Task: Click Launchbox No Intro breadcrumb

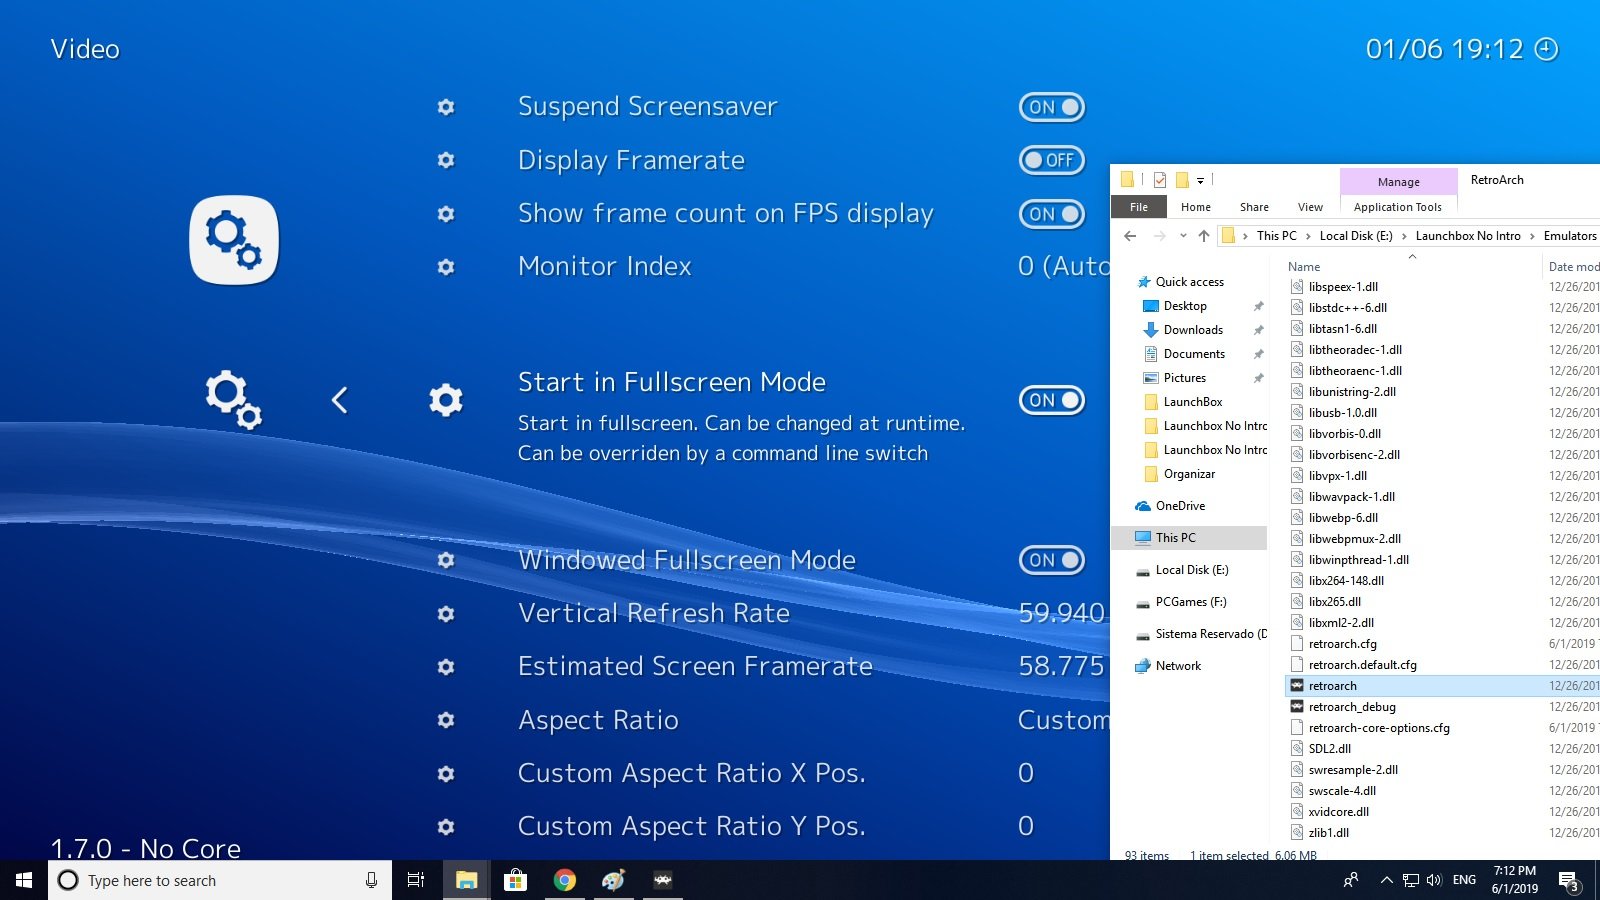Action: tap(1468, 236)
